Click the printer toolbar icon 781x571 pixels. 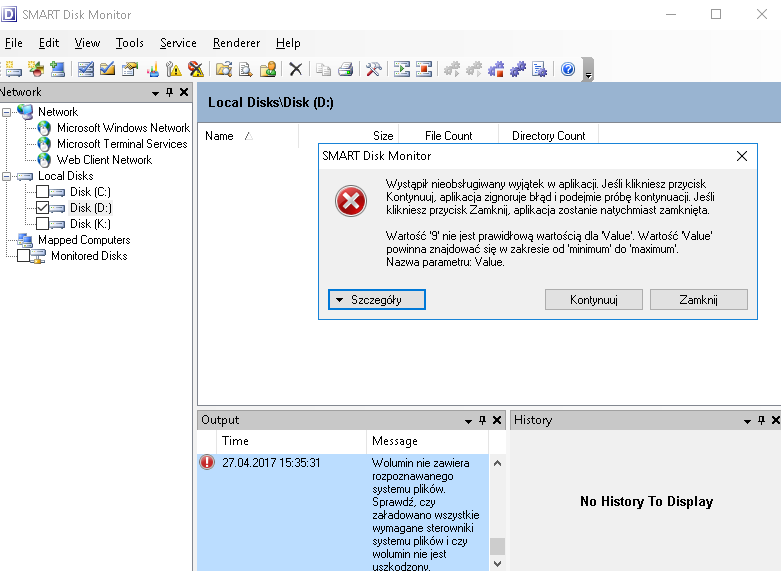coord(346,69)
